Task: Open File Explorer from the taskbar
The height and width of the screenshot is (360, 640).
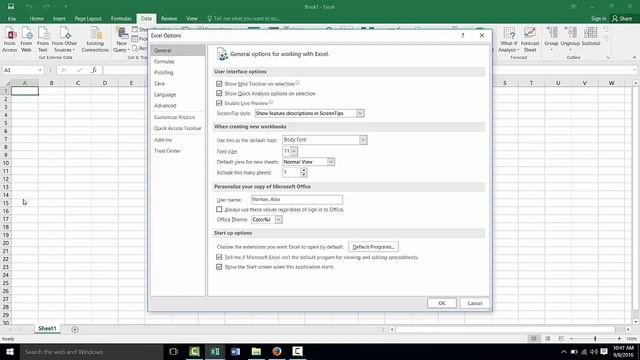Action: 256,351
